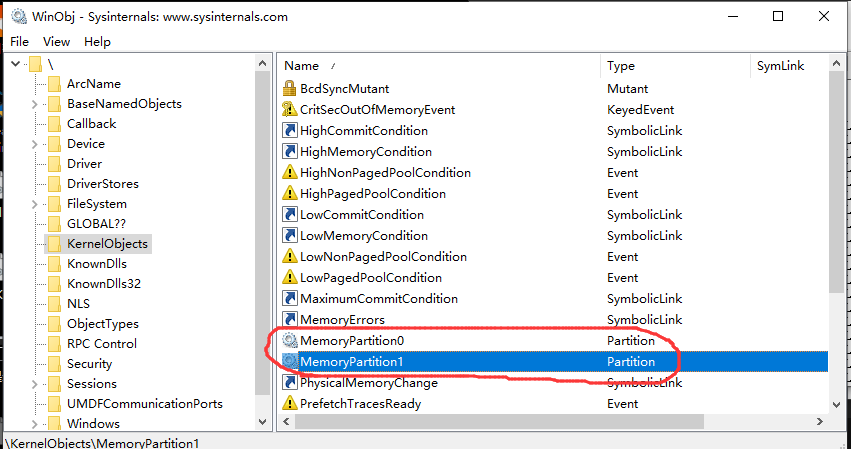The height and width of the screenshot is (449, 851).
Task: Click the HighCommitCondition symbolic link icon
Action: point(291,131)
